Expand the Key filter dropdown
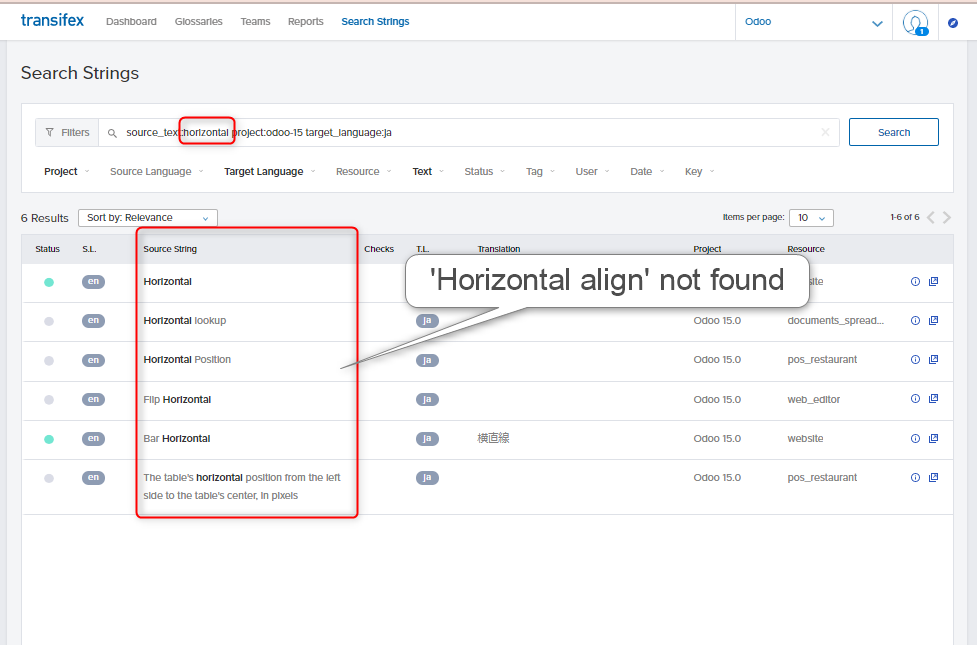 (700, 171)
